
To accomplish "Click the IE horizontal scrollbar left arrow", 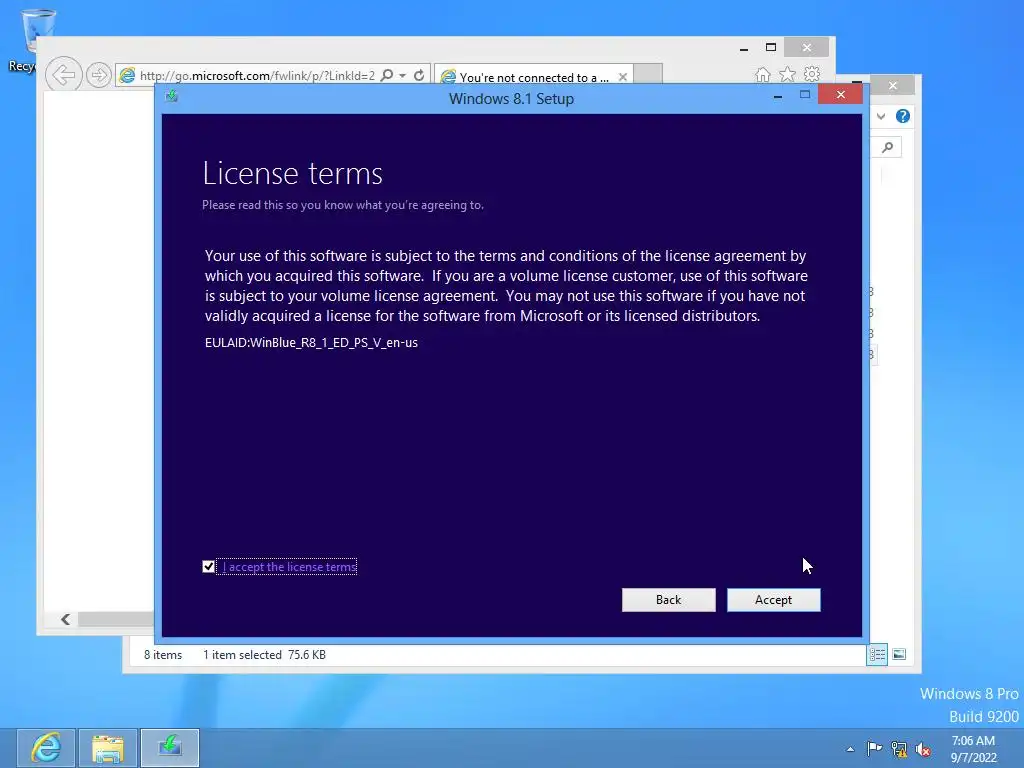I will [x=65, y=619].
